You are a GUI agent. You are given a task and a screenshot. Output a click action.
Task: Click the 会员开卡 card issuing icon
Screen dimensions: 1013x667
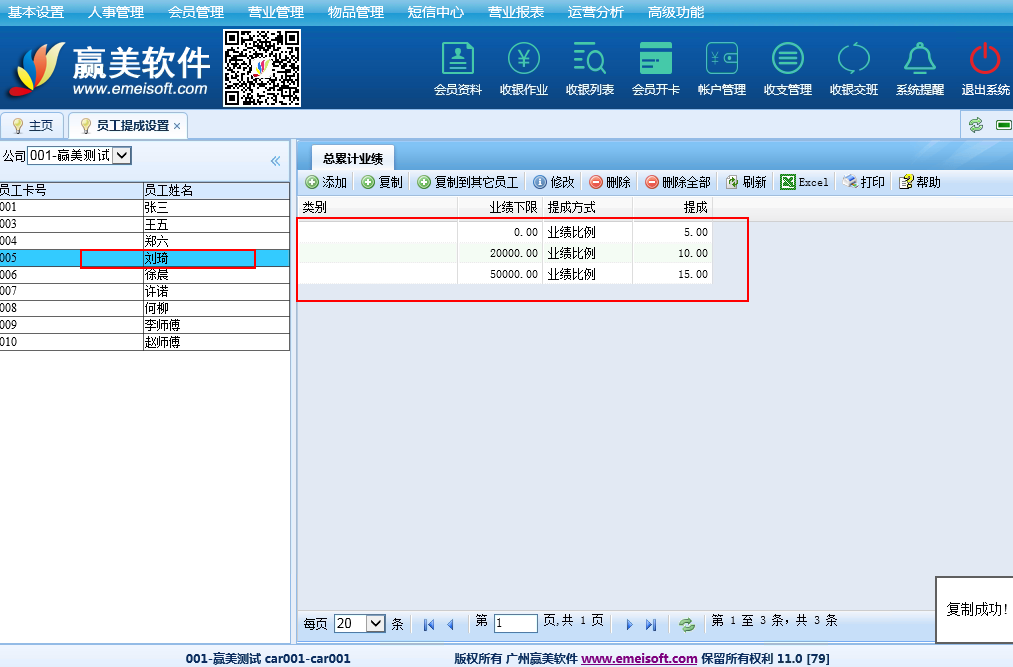click(655, 60)
